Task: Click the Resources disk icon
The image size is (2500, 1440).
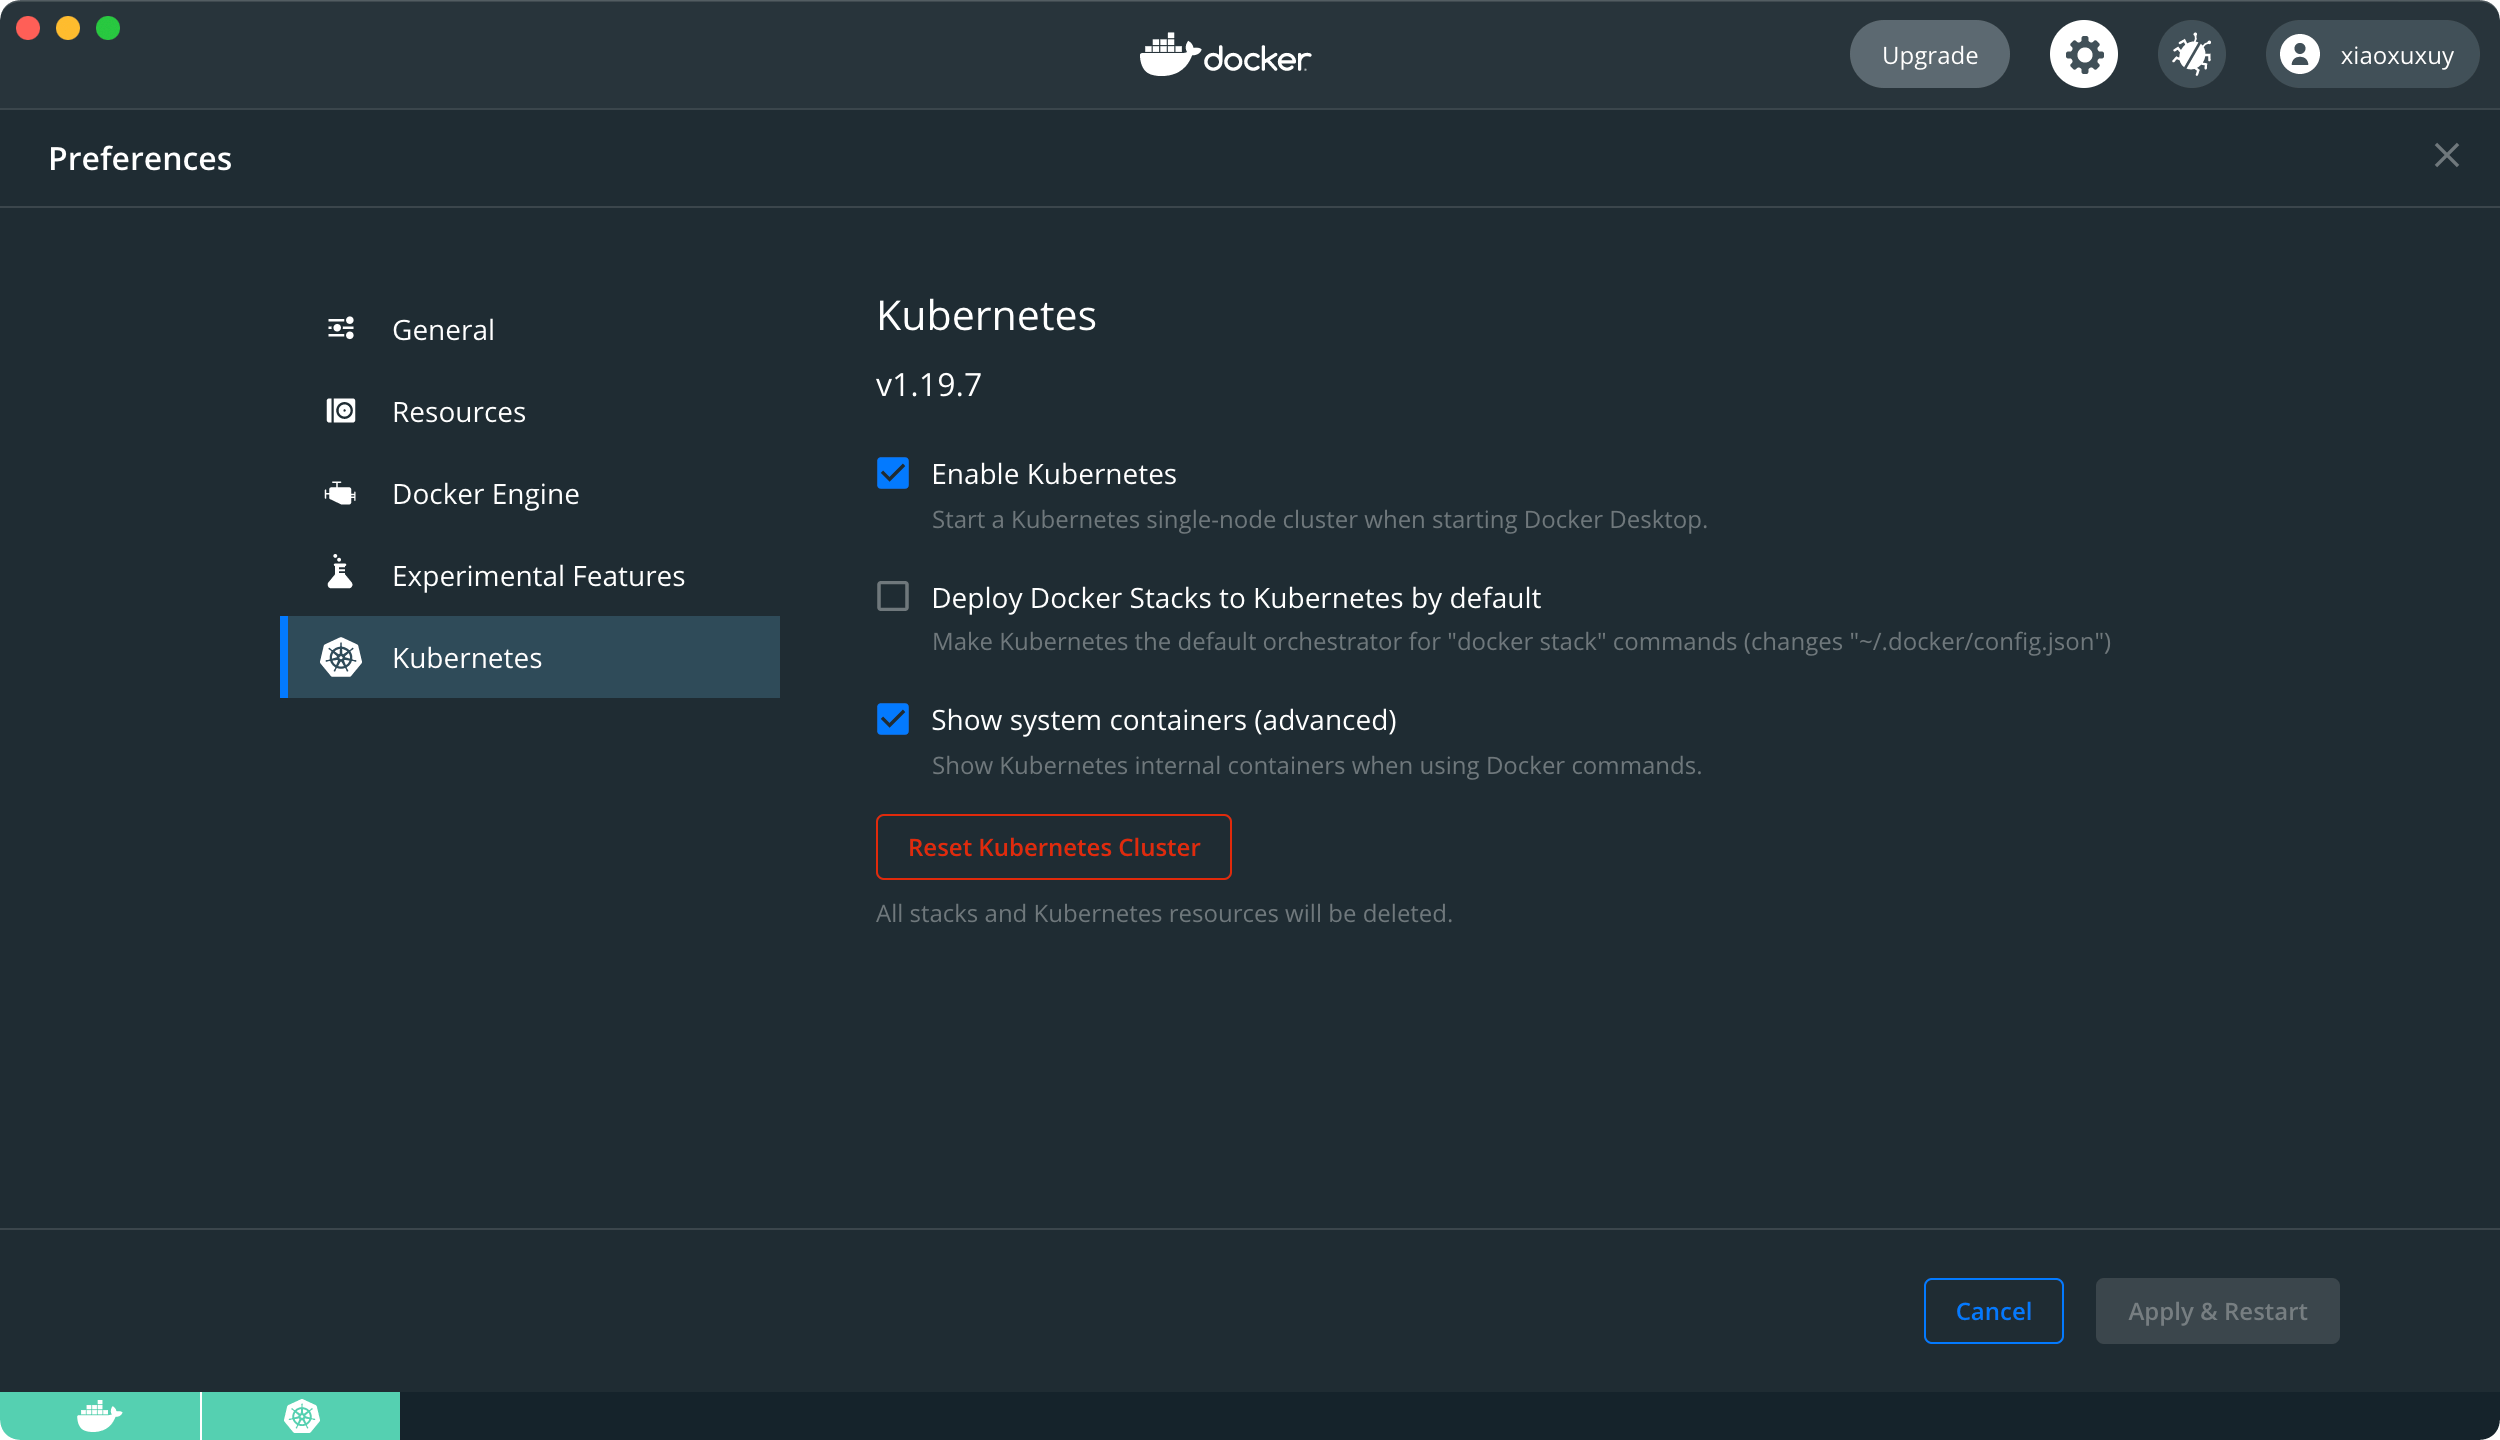Action: pyautogui.click(x=341, y=411)
